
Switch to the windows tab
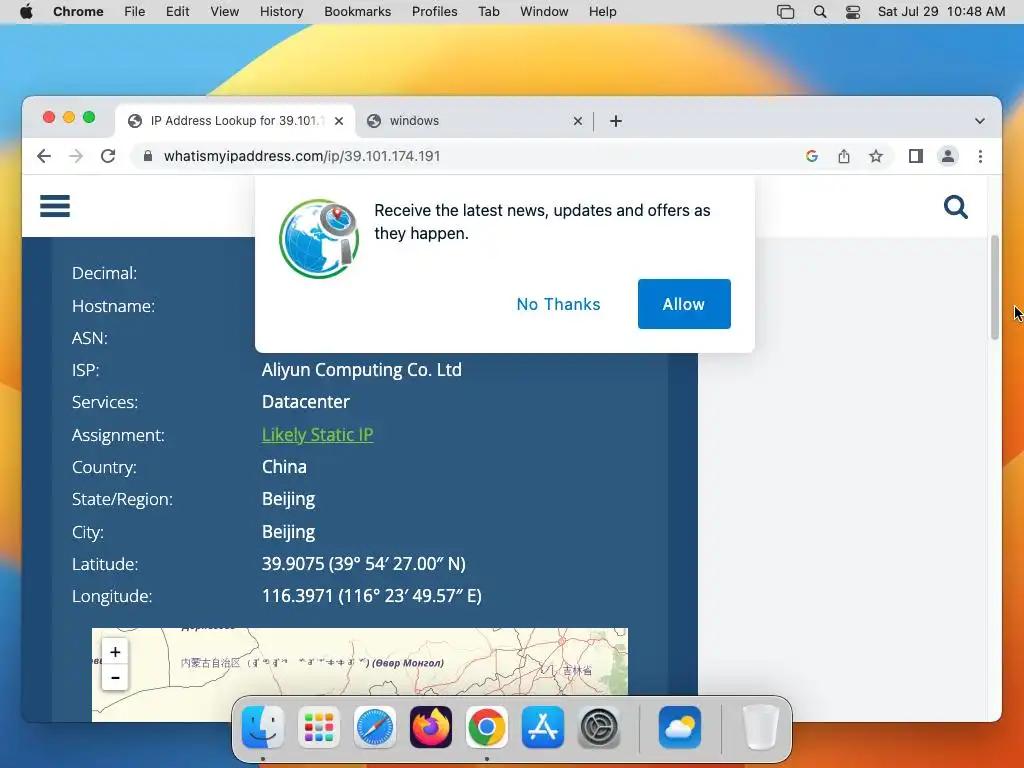[x=473, y=121]
